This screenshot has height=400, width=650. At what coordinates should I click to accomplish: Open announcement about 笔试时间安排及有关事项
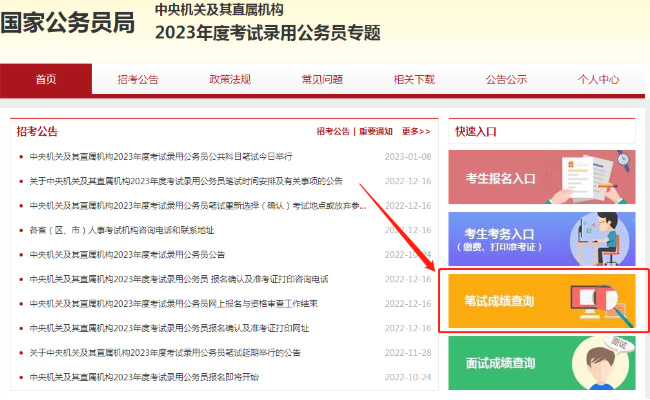[186, 181]
